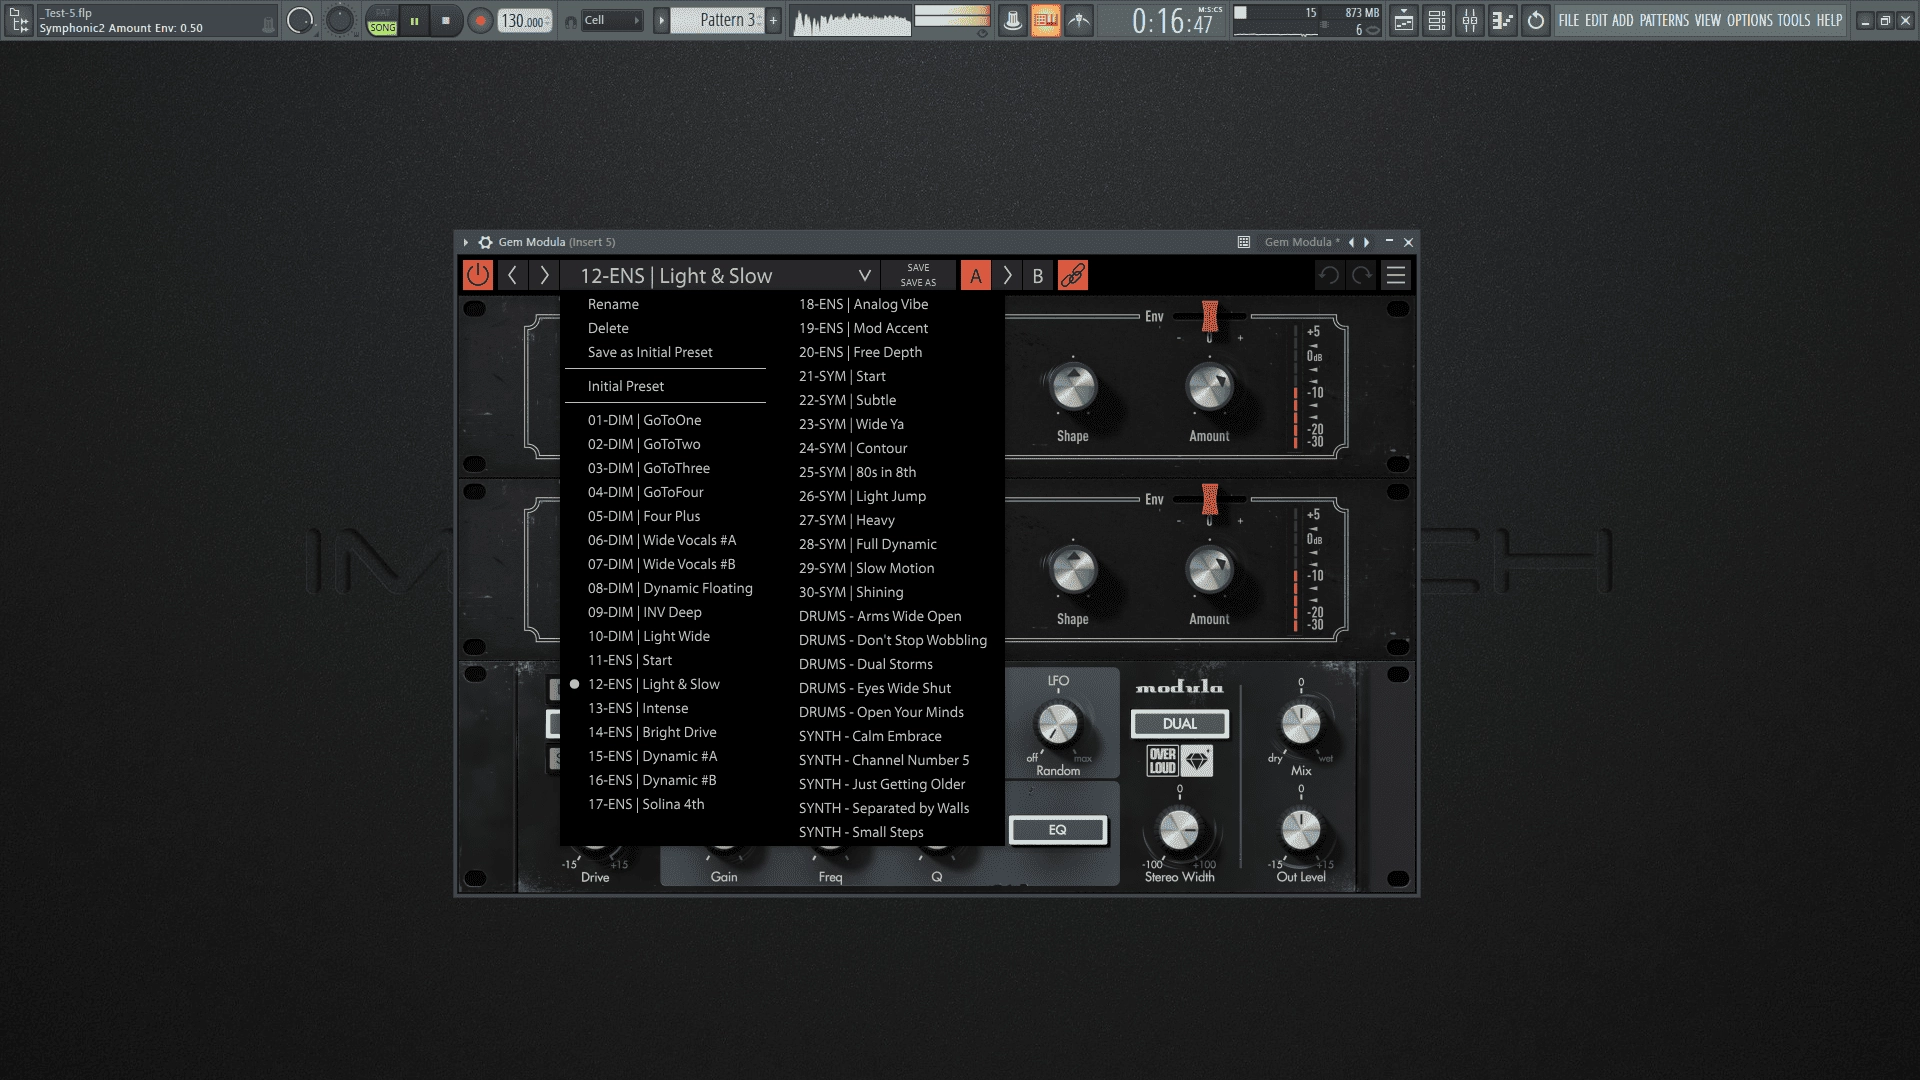Screen dimensions: 1920x1080
Task: Click the Overloud gem logo
Action: pyautogui.click(x=1180, y=761)
